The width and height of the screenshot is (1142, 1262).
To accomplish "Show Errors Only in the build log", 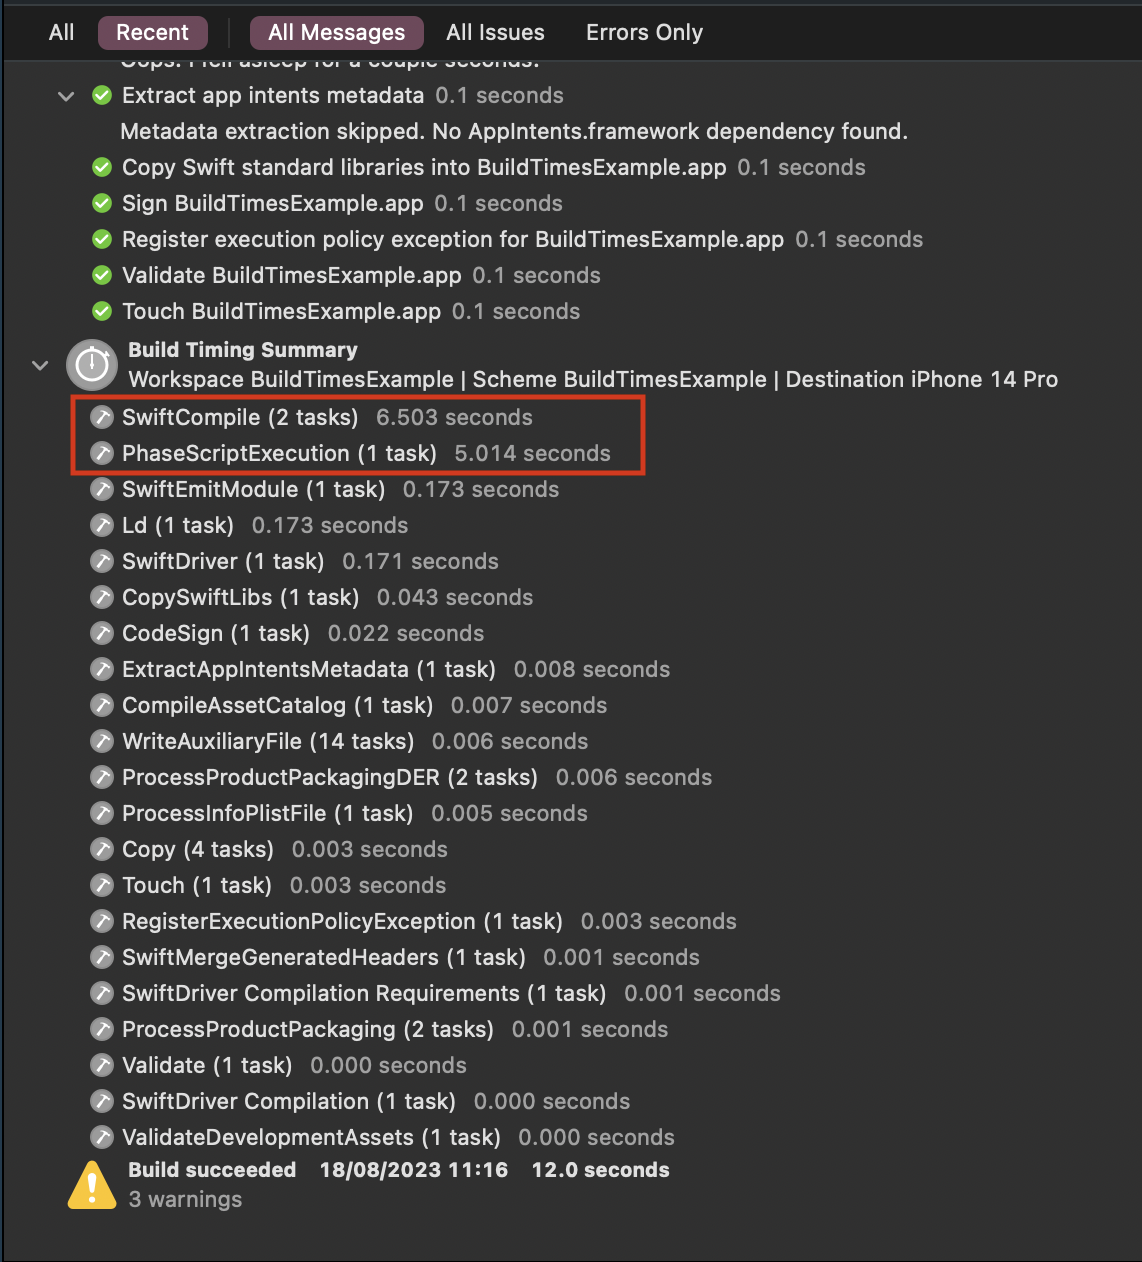I will (x=644, y=33).
